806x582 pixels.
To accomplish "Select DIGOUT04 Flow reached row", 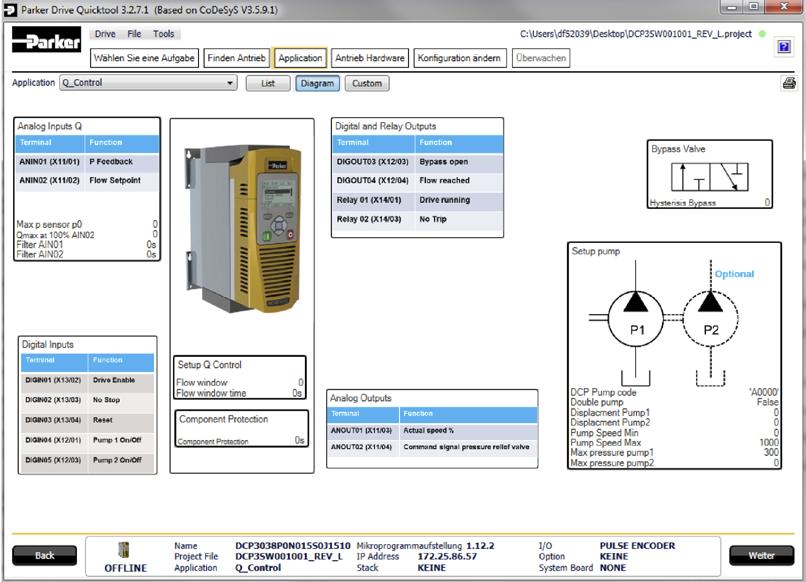I will (417, 181).
